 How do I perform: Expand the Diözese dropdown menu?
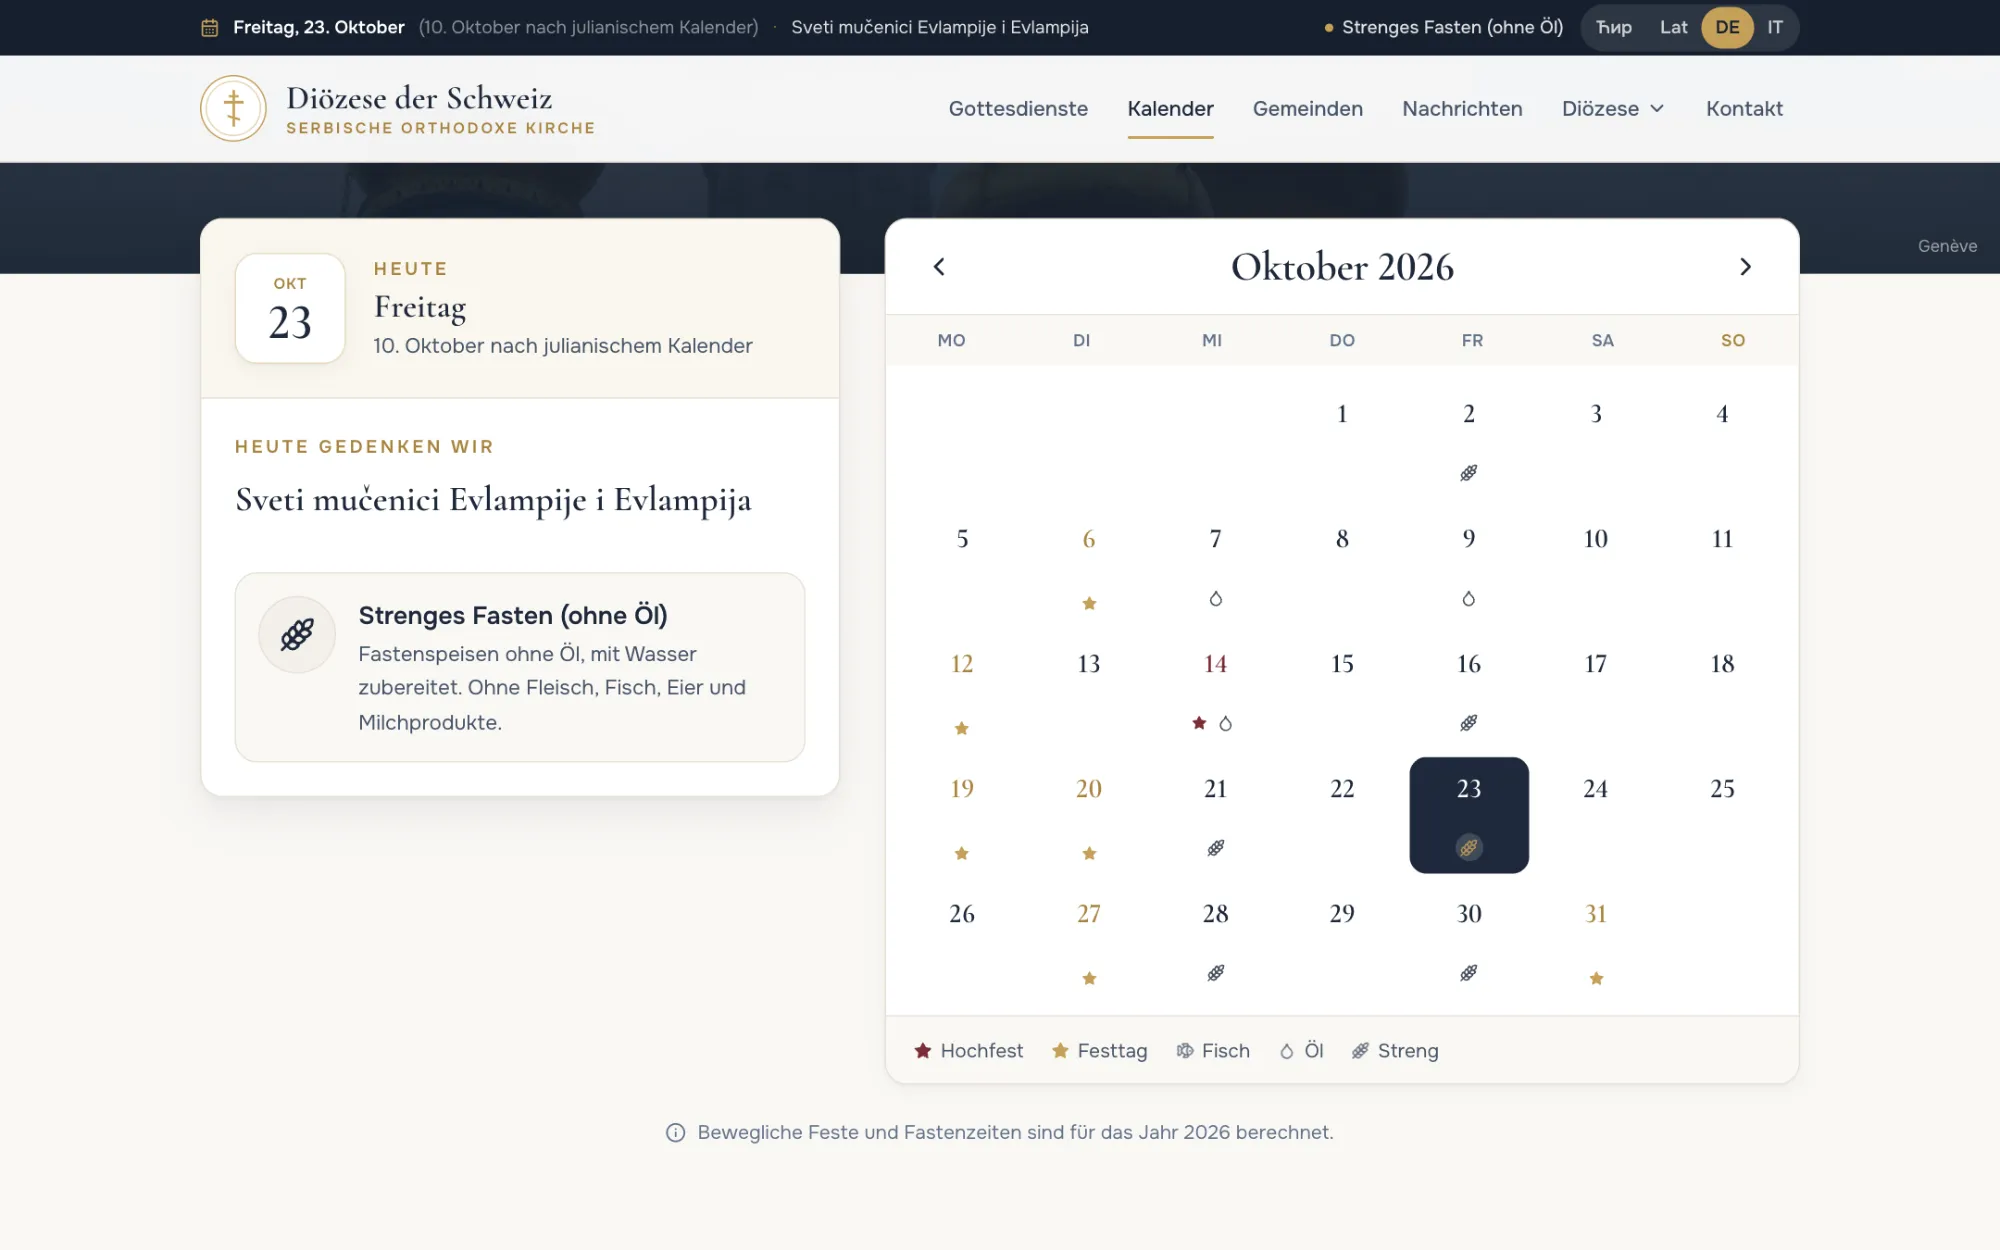(x=1614, y=108)
